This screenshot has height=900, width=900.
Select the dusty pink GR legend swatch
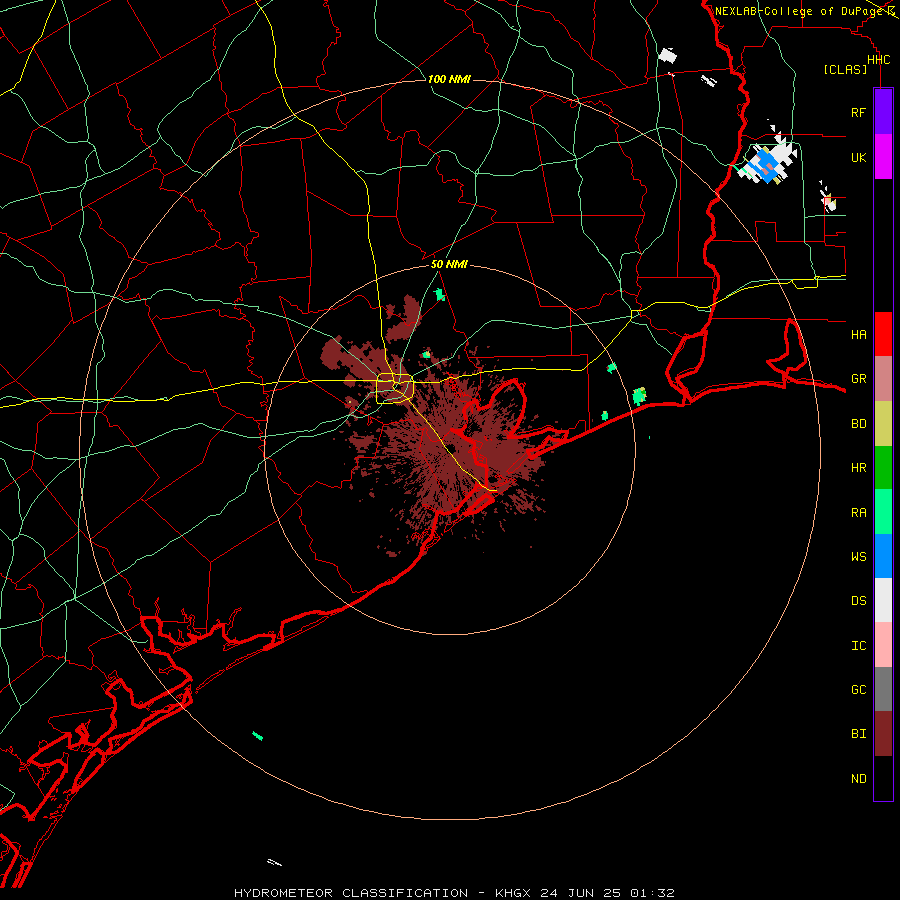point(883,379)
